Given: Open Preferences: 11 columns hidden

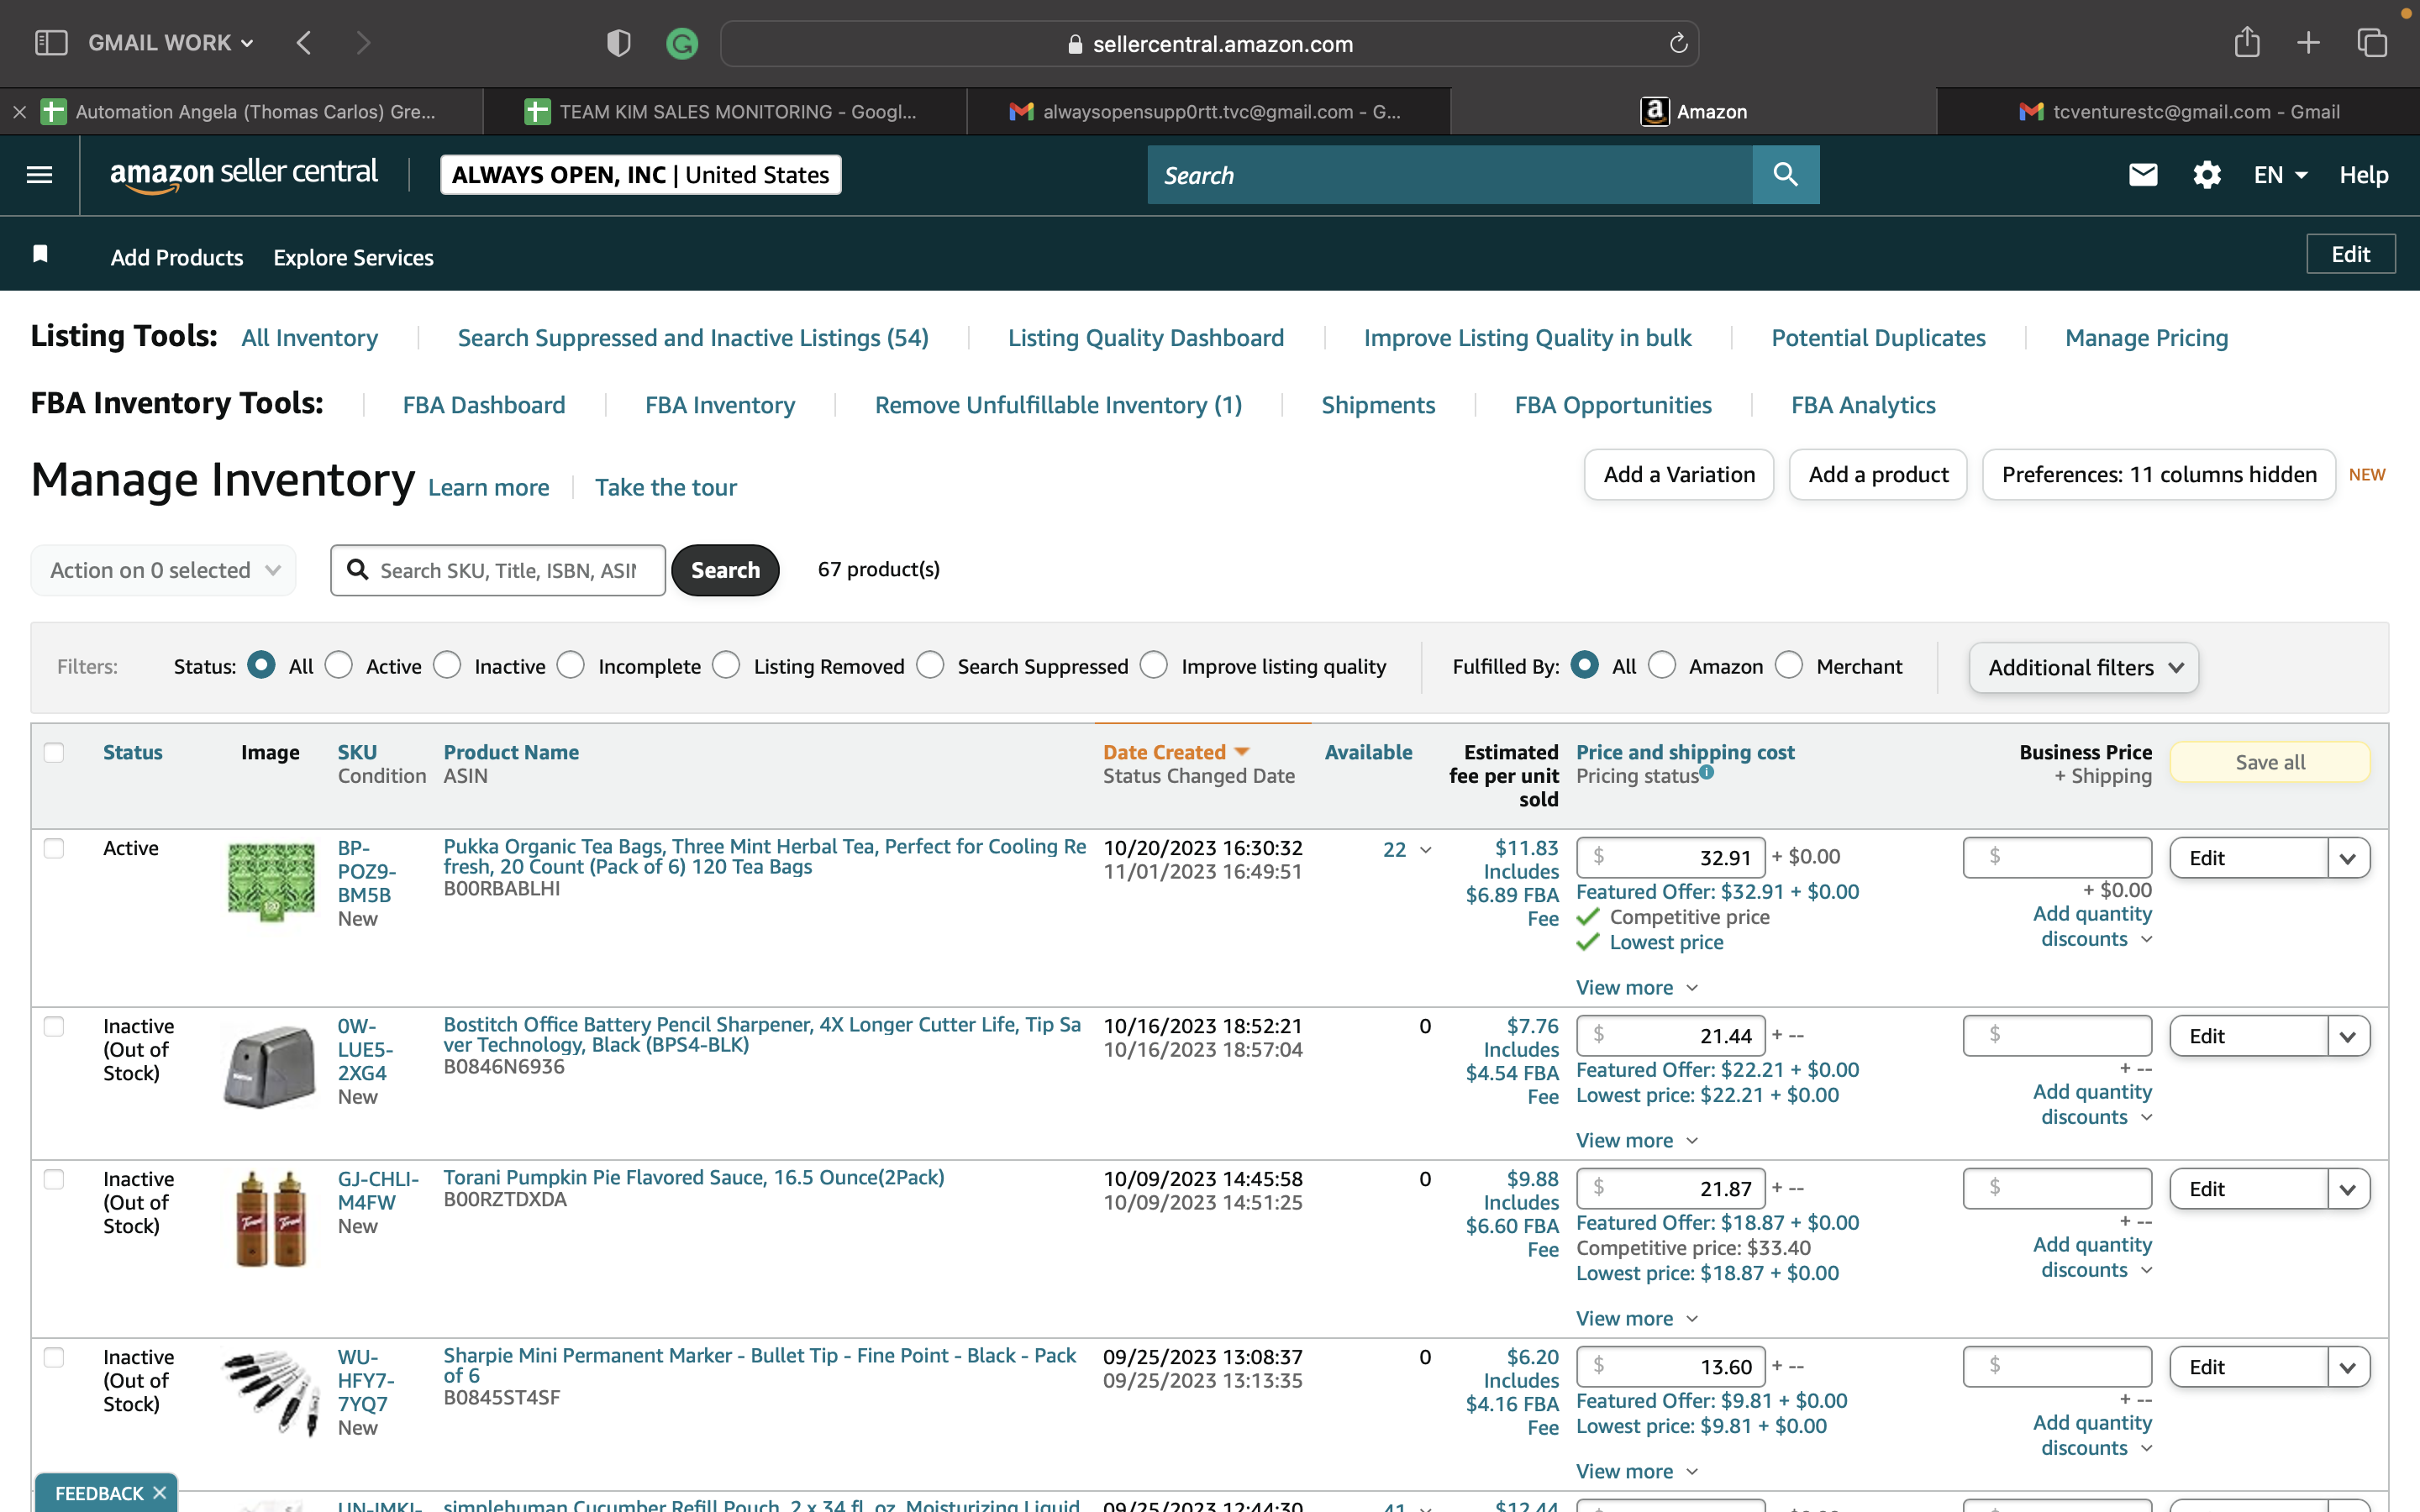Looking at the screenshot, I should coord(2159,474).
